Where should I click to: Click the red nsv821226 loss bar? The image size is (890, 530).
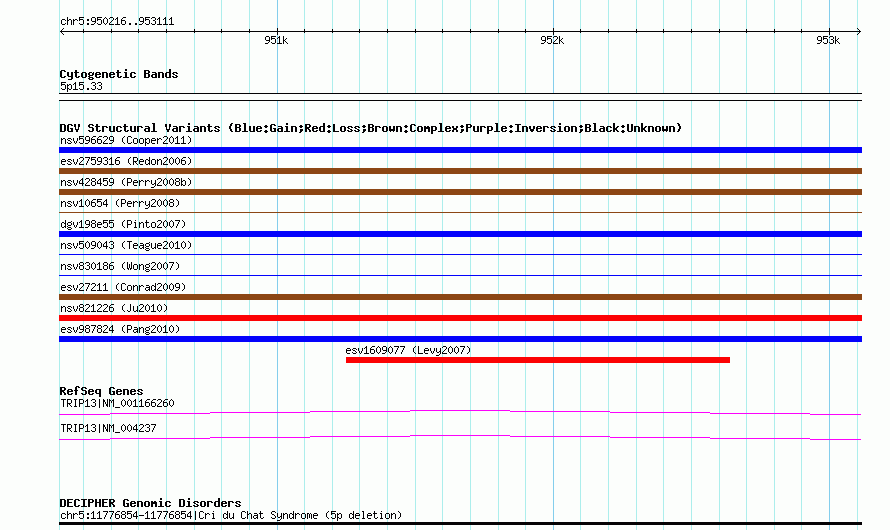460,318
